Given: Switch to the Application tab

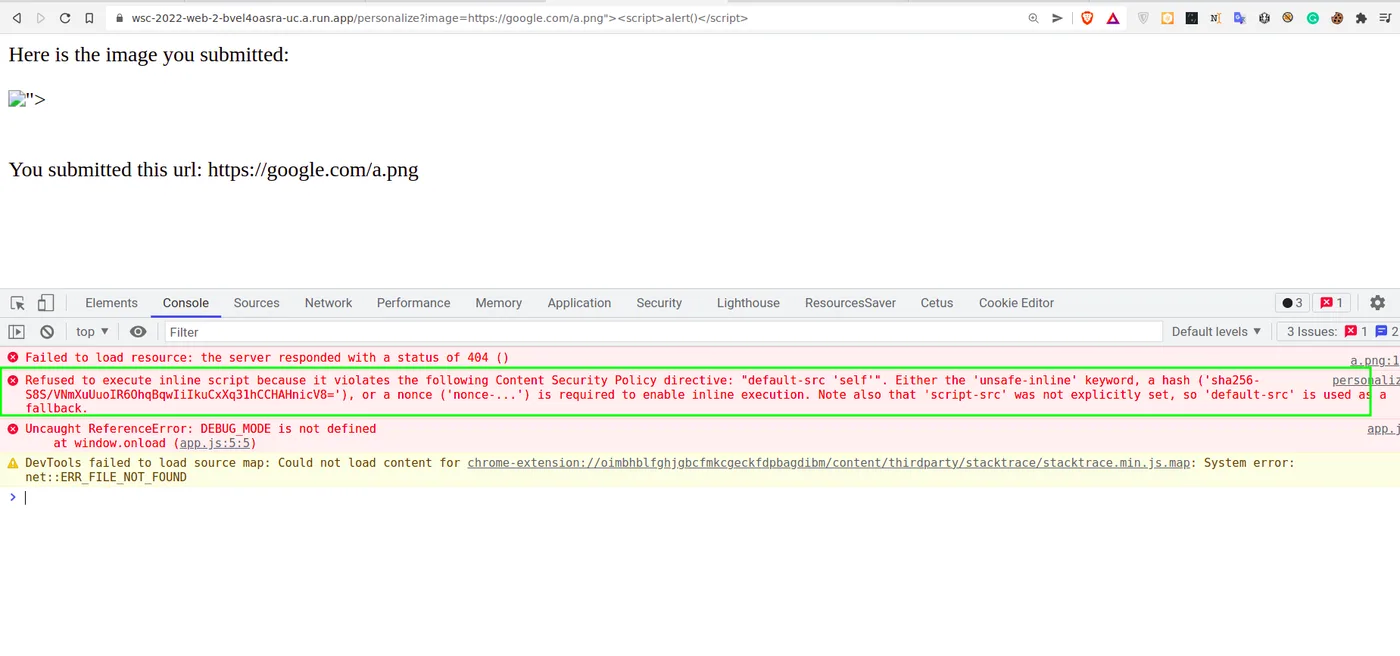Looking at the screenshot, I should coord(579,303).
